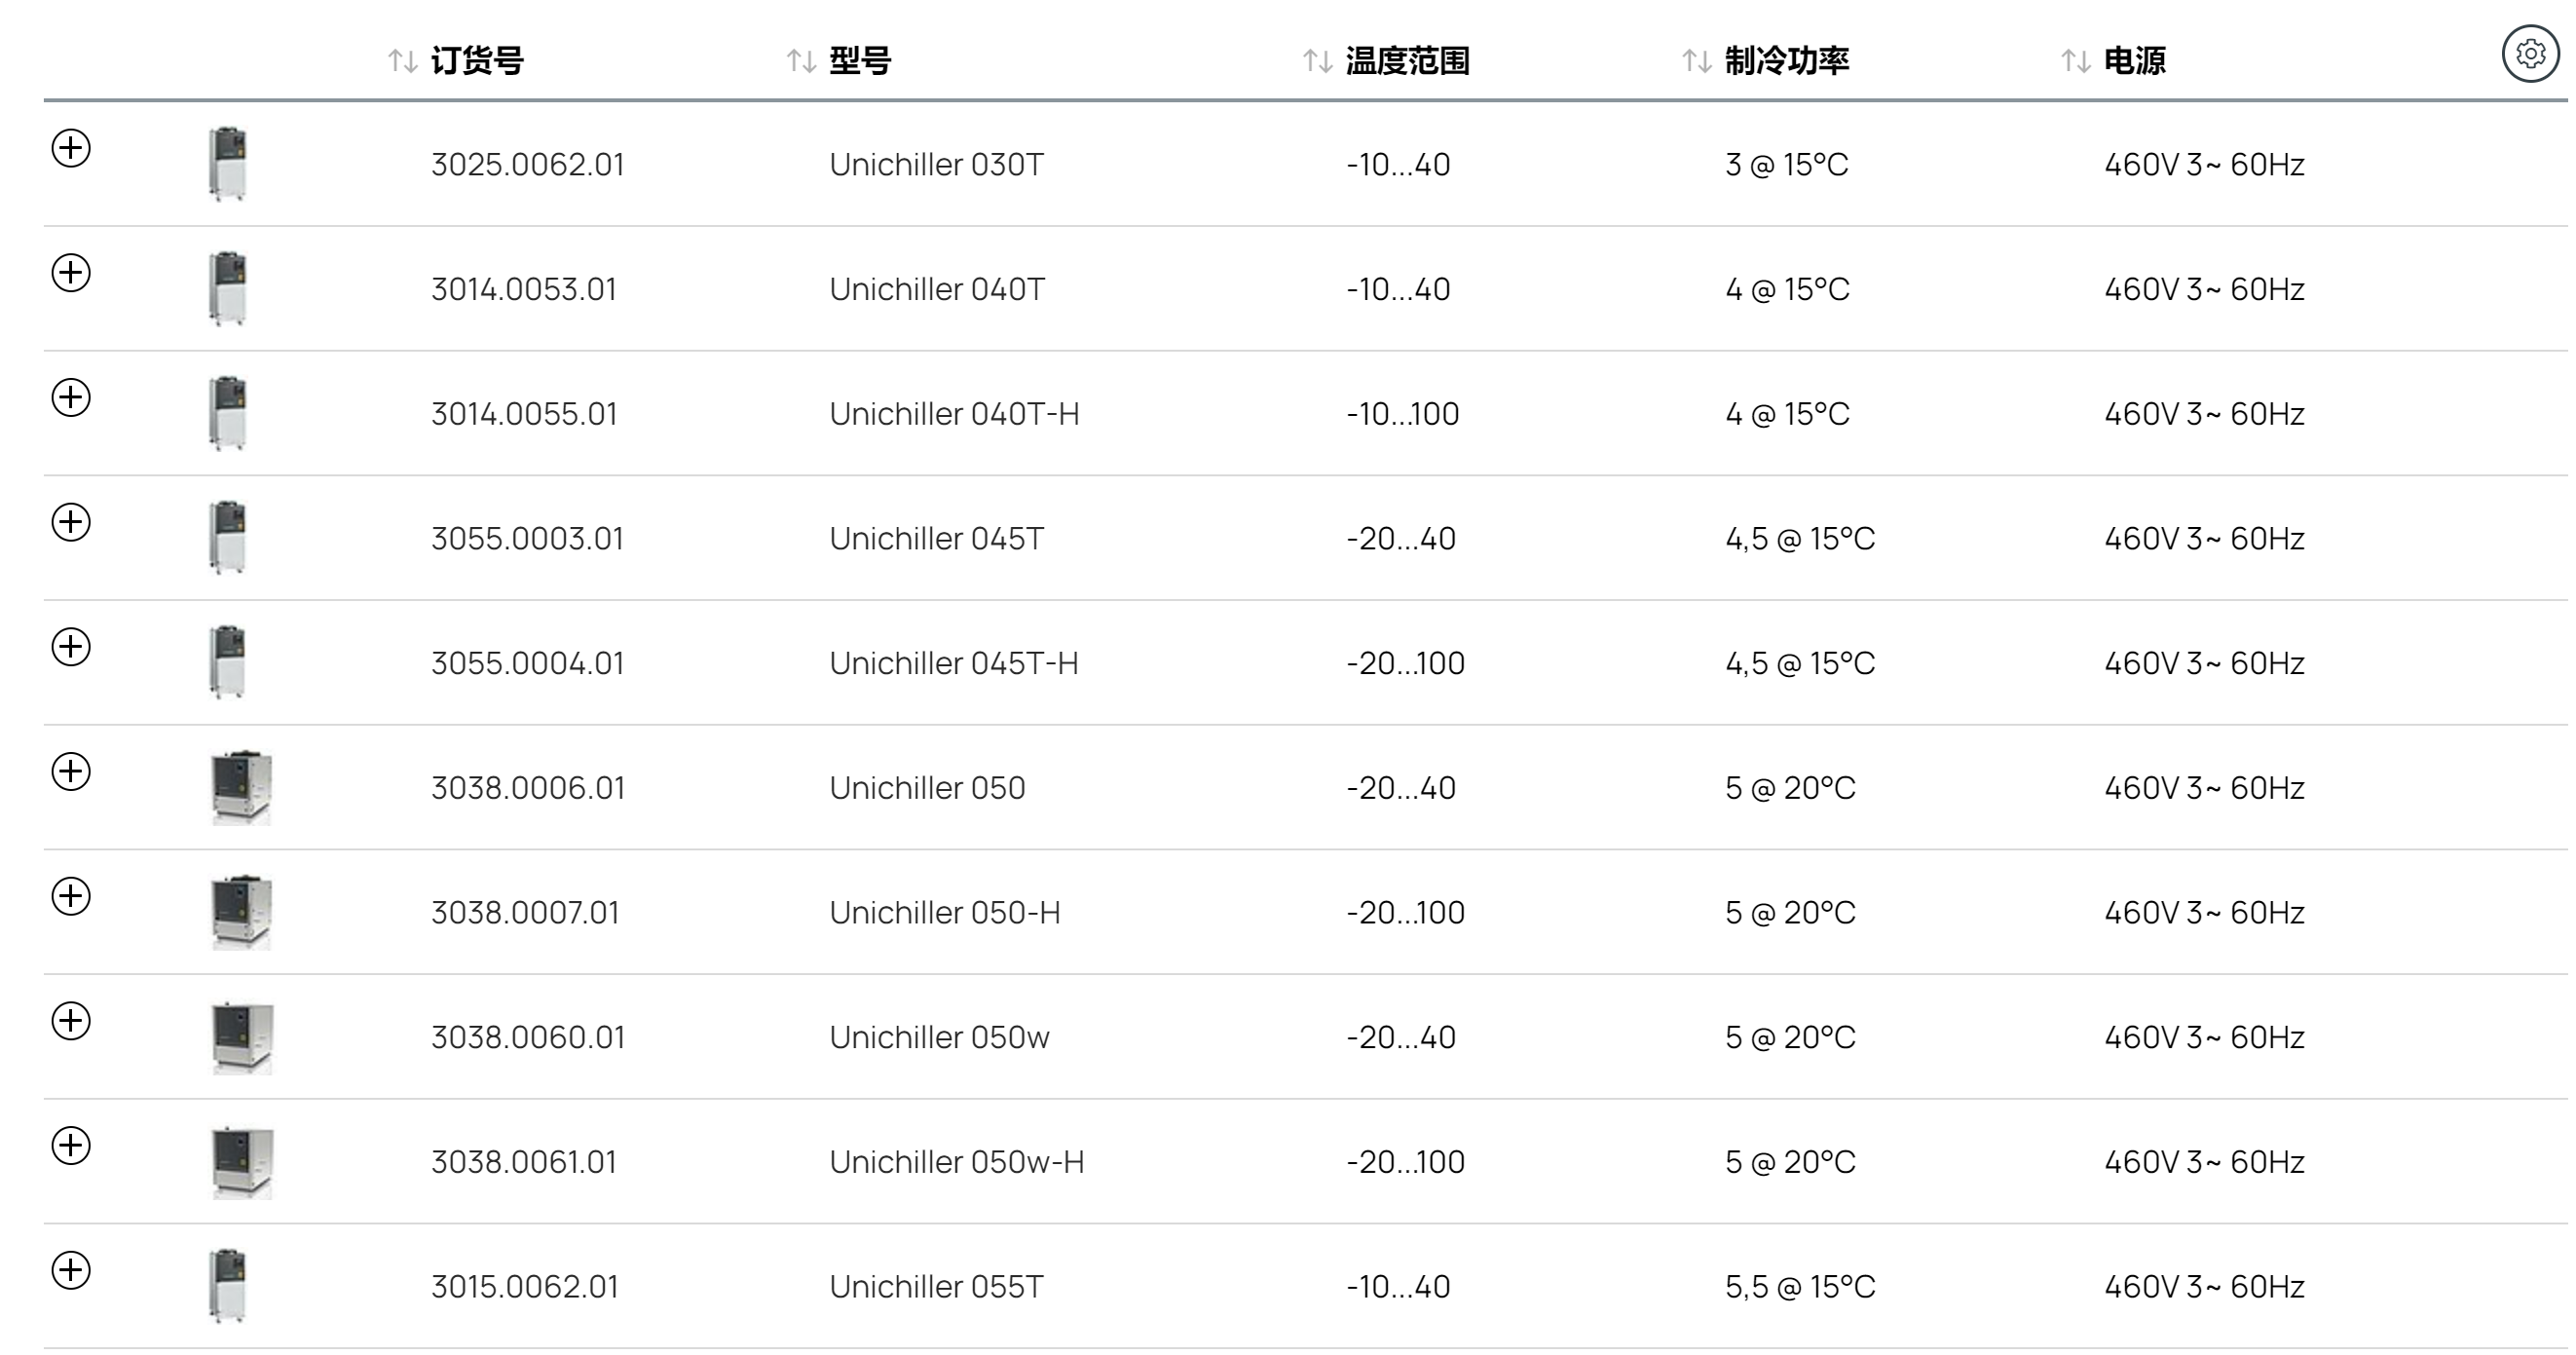Click the 电源 column header
Viewport: 2576px width, 1355px height.
(2135, 61)
